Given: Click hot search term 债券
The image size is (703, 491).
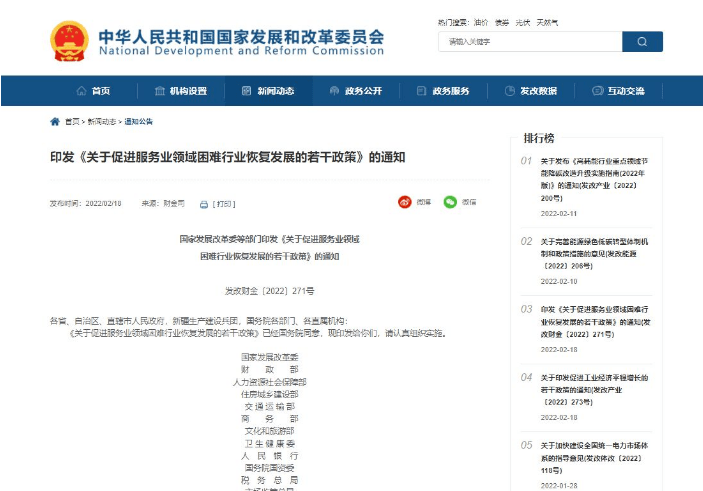Looking at the screenshot, I should (x=502, y=22).
